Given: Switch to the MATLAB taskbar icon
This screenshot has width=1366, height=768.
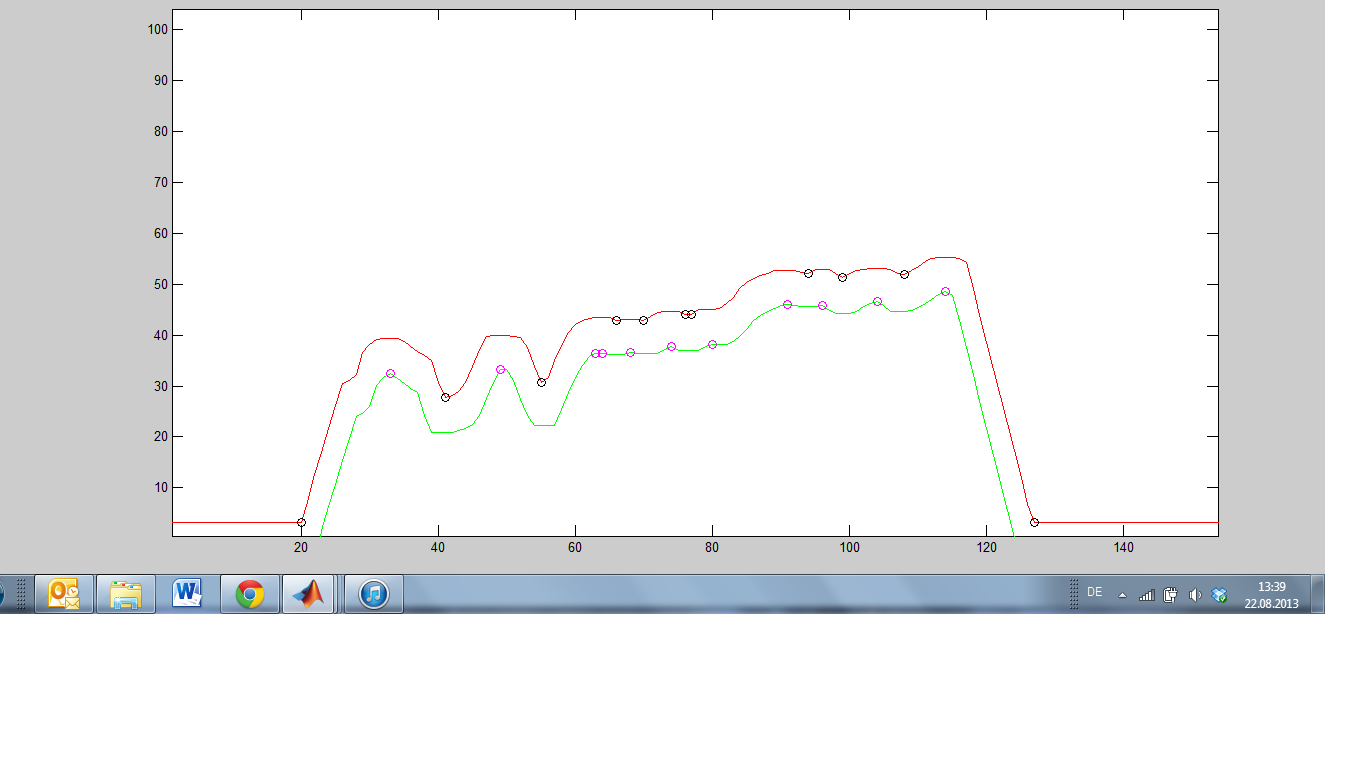Looking at the screenshot, I should click(x=309, y=594).
